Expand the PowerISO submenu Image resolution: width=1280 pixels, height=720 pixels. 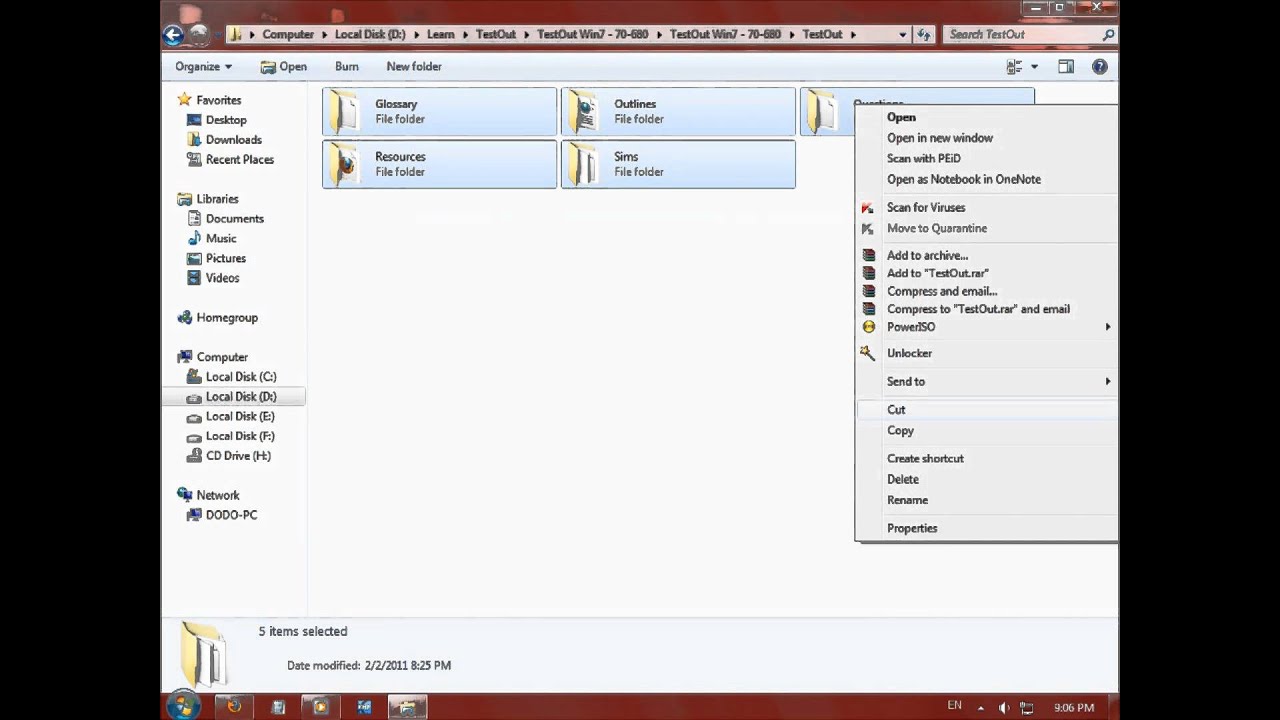1107,327
